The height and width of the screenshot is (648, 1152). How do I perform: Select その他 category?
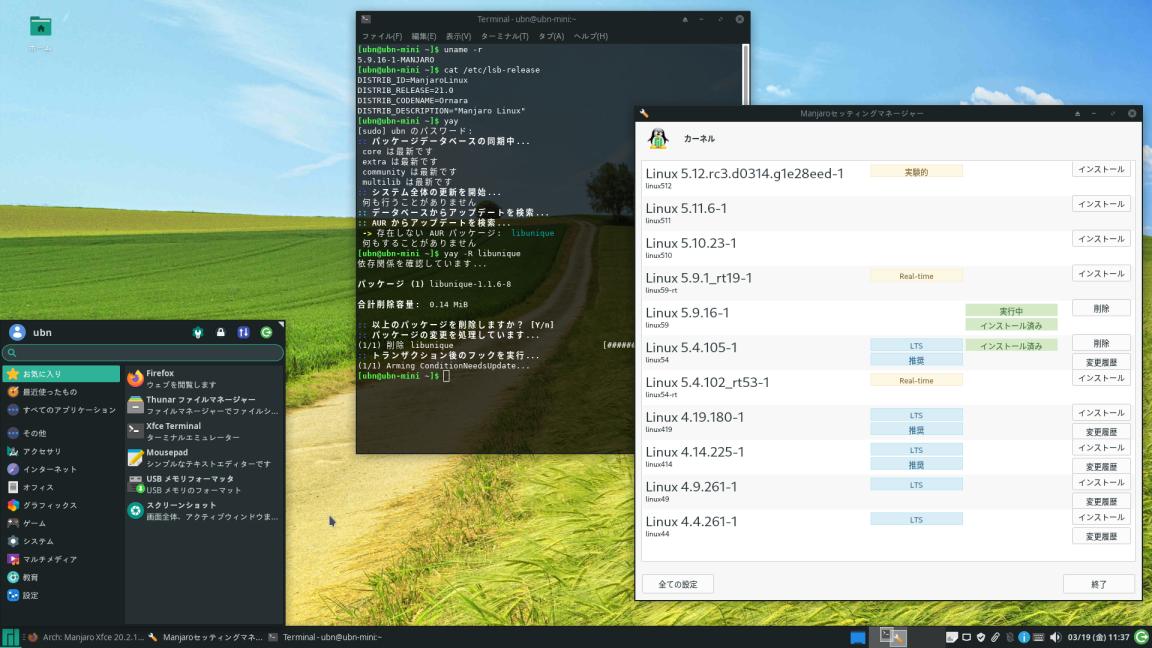pos(62,433)
